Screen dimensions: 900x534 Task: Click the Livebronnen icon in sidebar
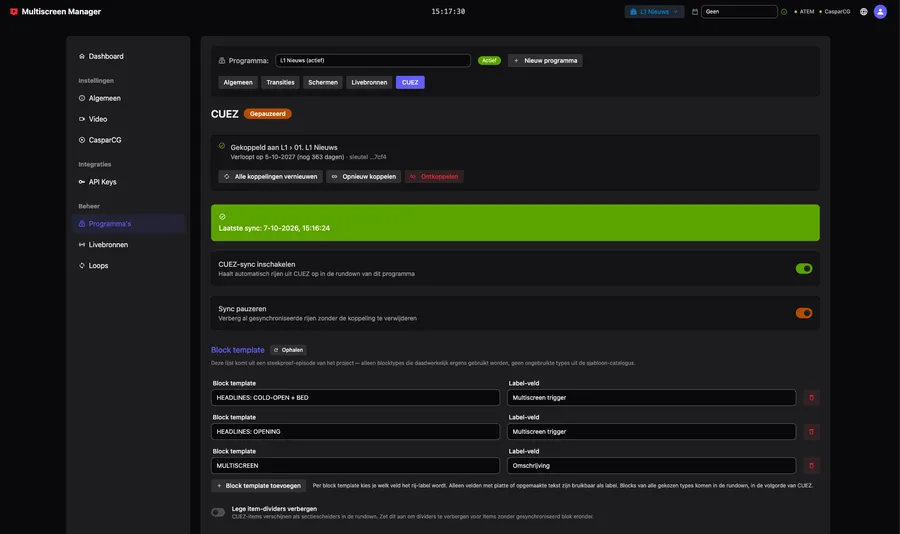click(x=82, y=245)
